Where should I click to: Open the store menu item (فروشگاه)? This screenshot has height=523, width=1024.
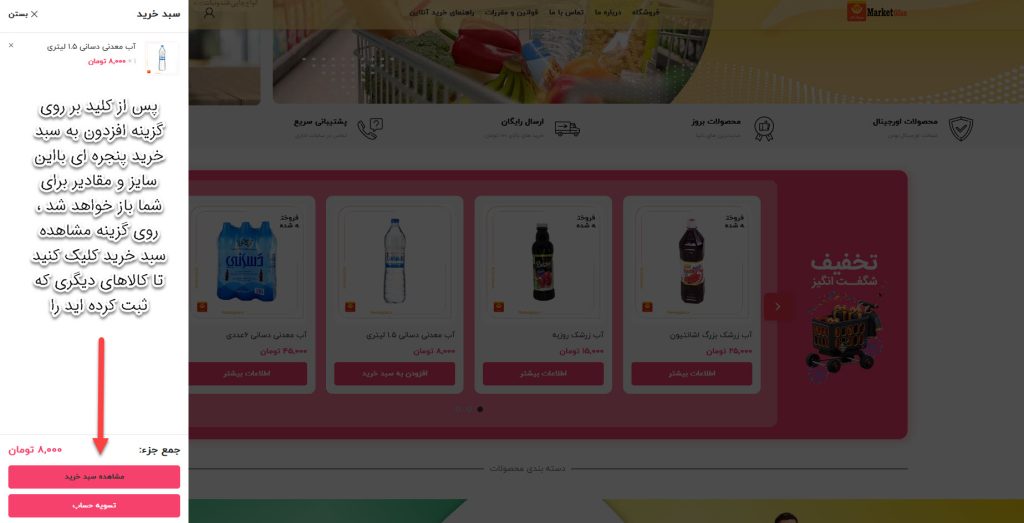point(645,12)
